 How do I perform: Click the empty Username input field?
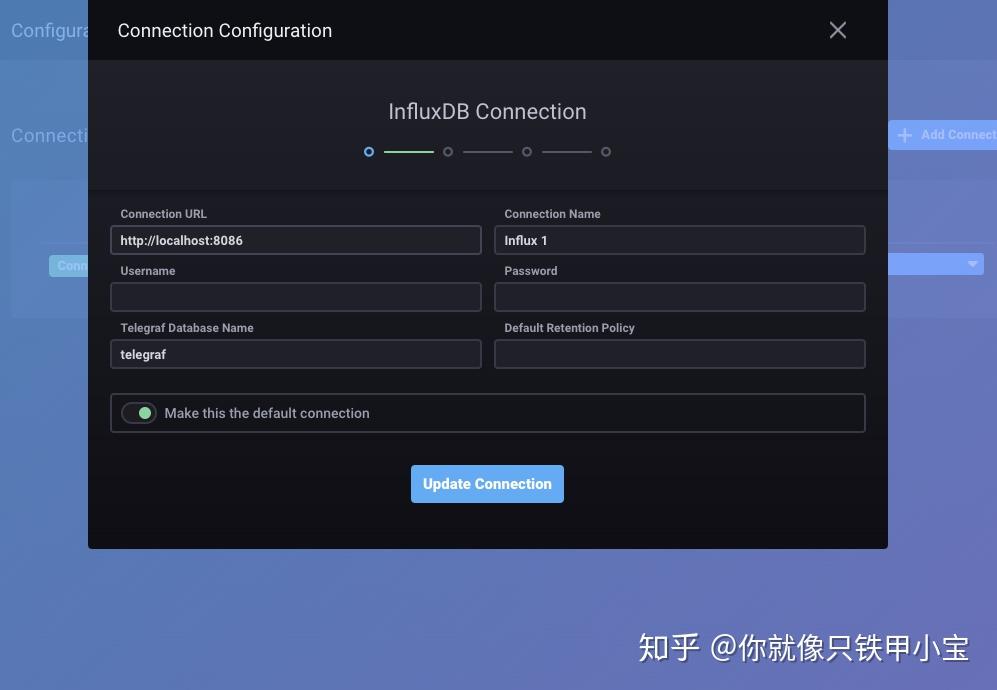click(x=296, y=297)
